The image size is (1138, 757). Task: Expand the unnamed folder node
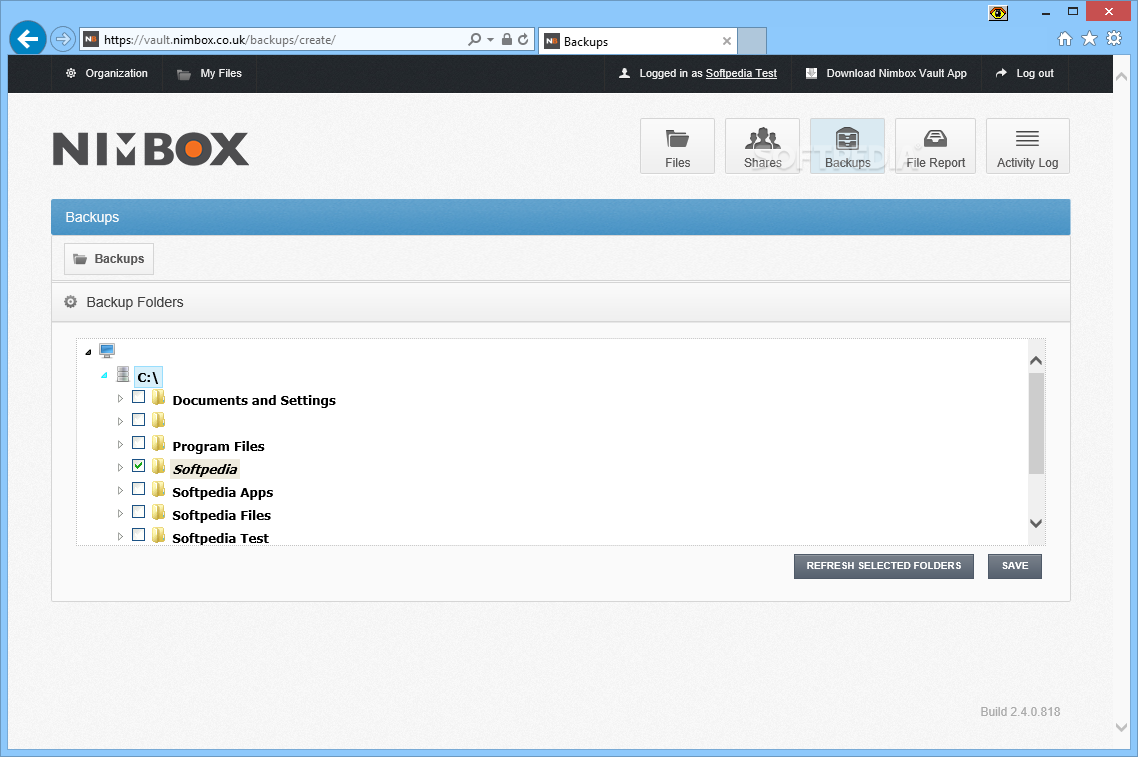click(x=120, y=421)
